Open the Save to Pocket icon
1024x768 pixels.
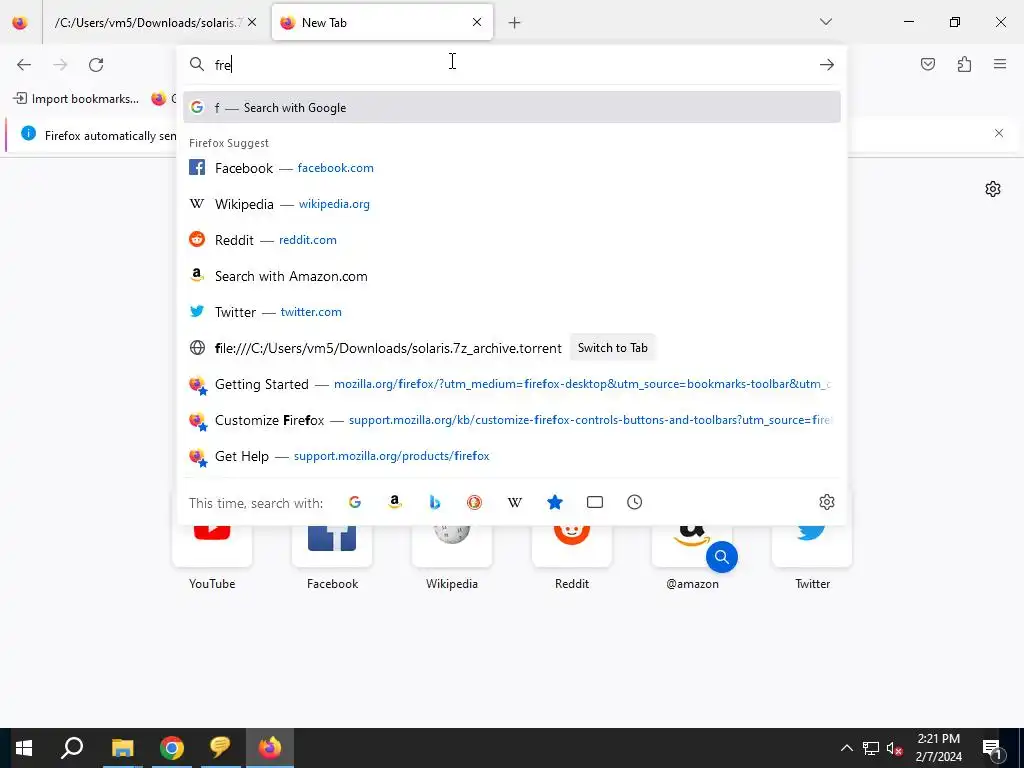927,64
